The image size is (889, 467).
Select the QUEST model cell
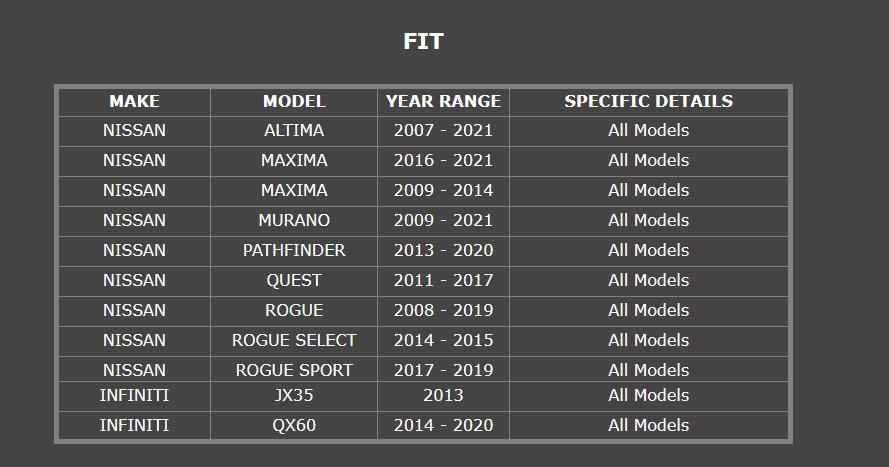294,281
